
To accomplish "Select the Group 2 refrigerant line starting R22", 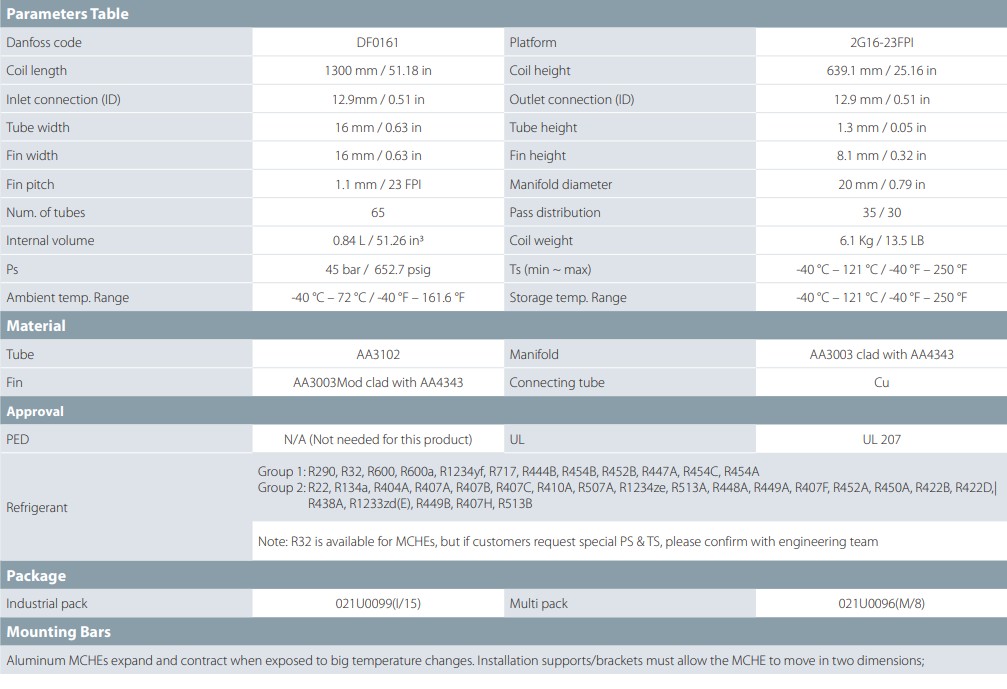I will pos(626,487).
